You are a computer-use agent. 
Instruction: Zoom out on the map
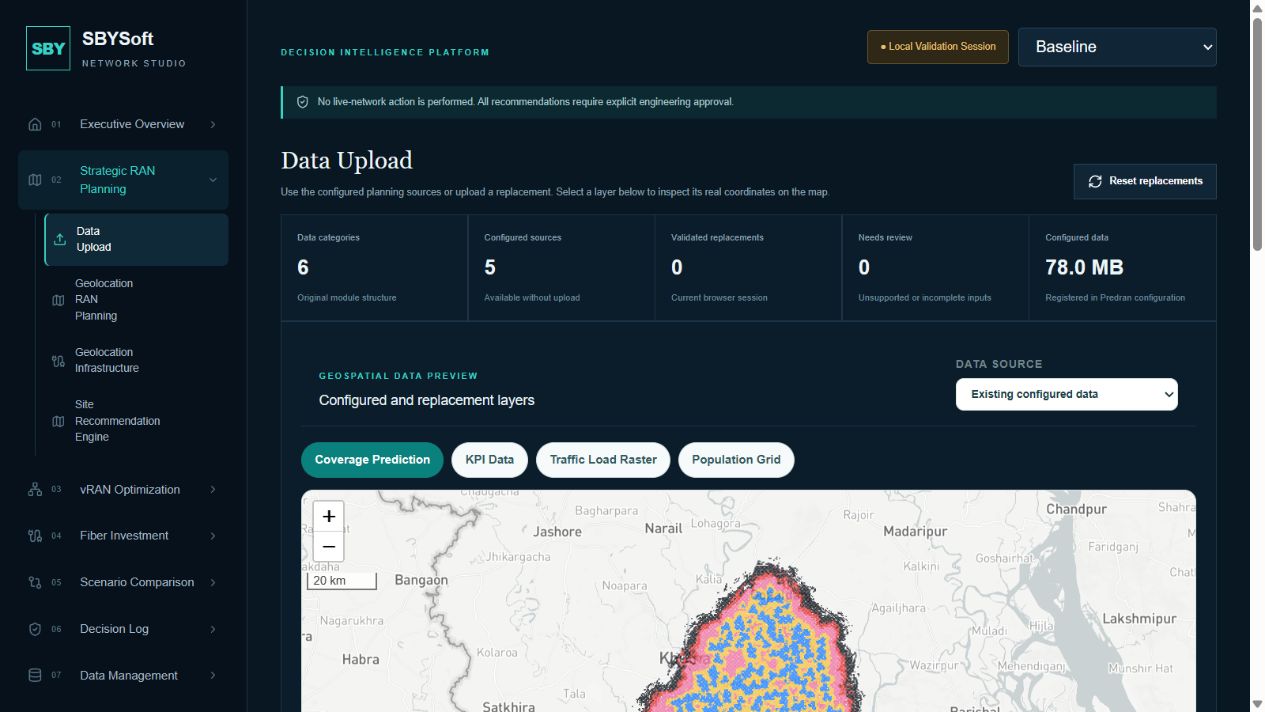[328, 546]
